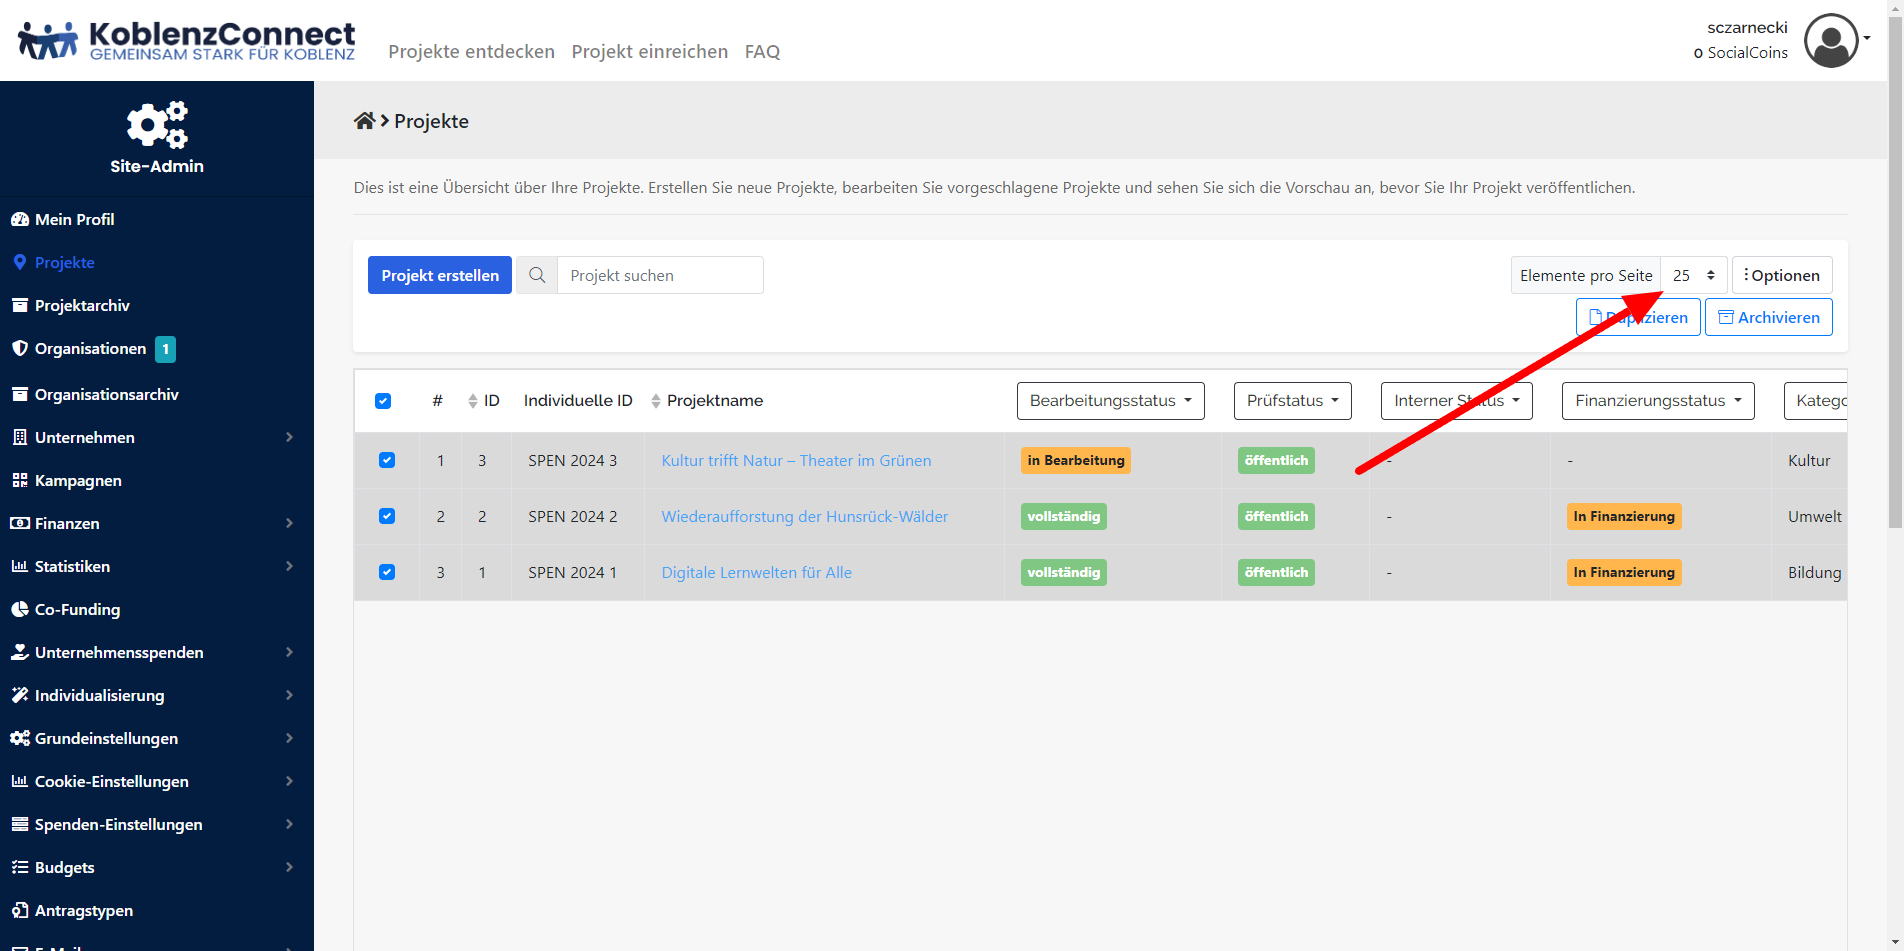Click the Site-Admin gears icon
Viewport: 1904px width, 951px height.
pos(157,125)
